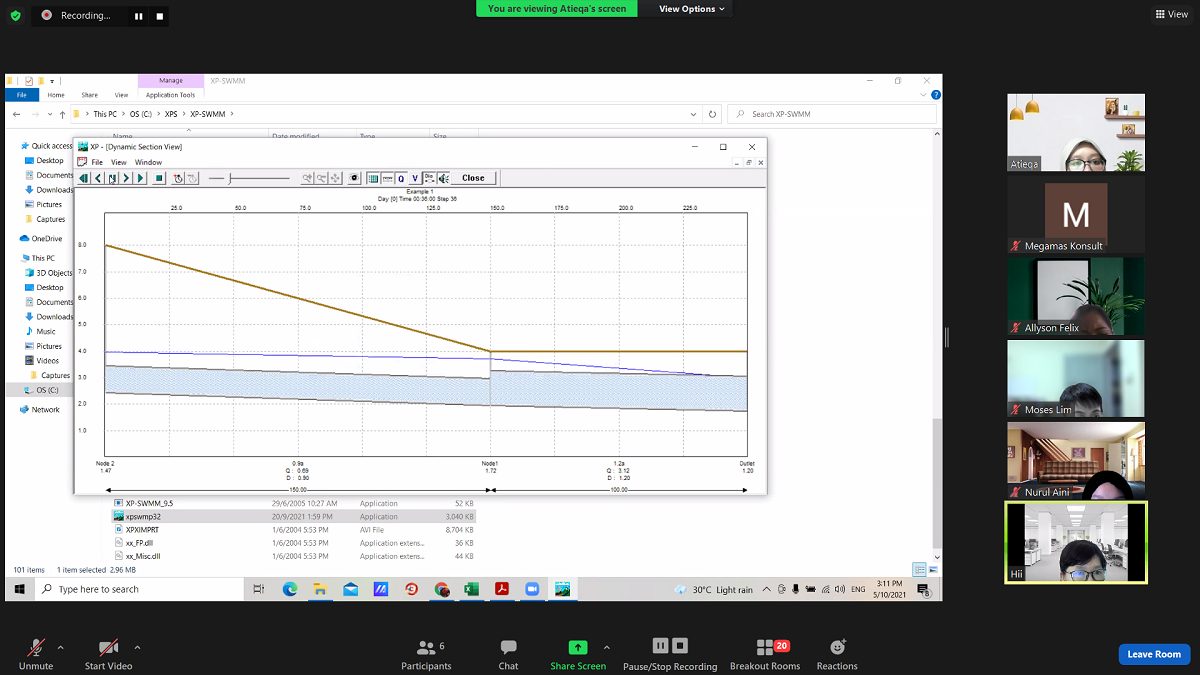Select the xpswmp32 file row

pyautogui.click(x=293, y=517)
